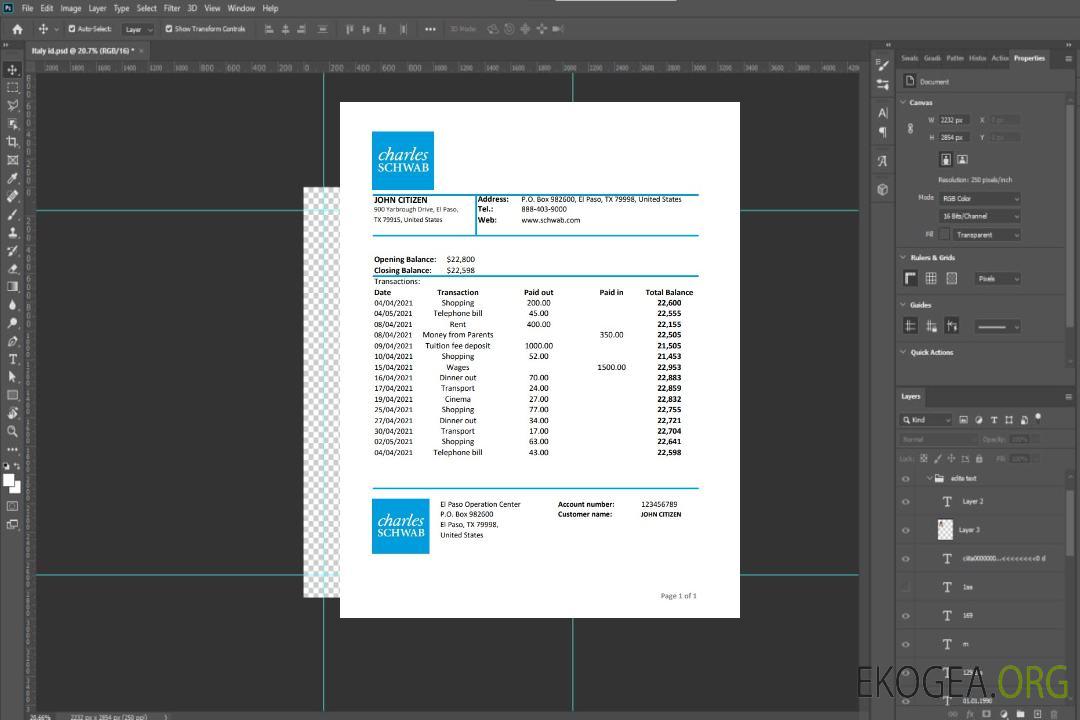Select the Healing Brush tool
This screenshot has height=720, width=1080.
tap(12, 196)
